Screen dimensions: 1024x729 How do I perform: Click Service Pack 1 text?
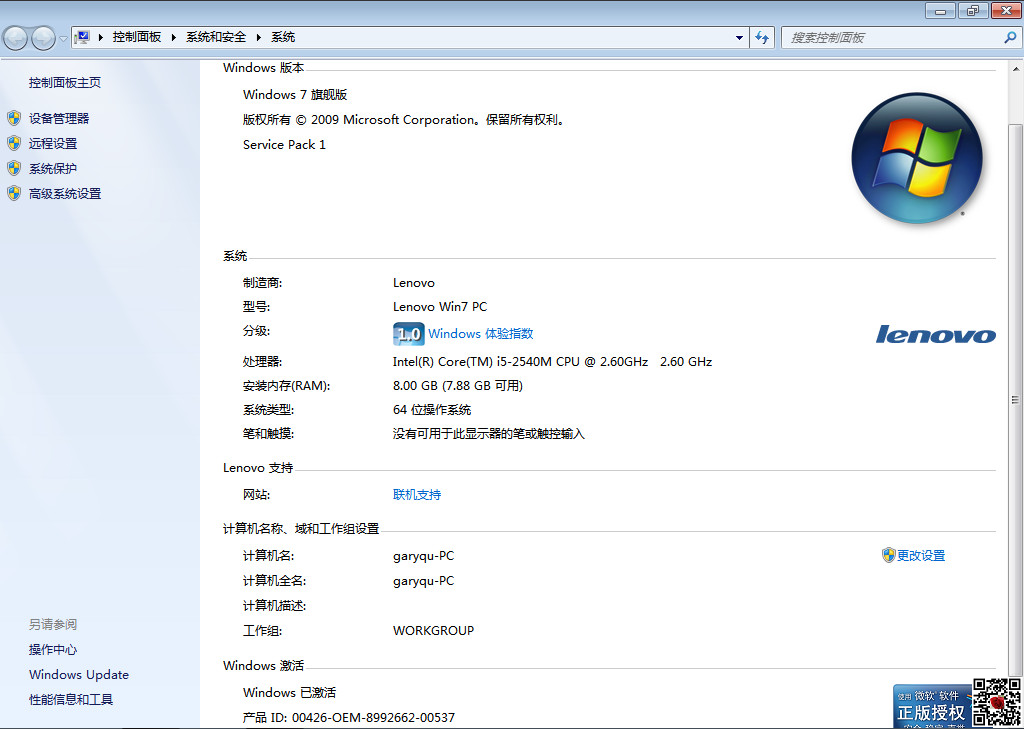(284, 145)
